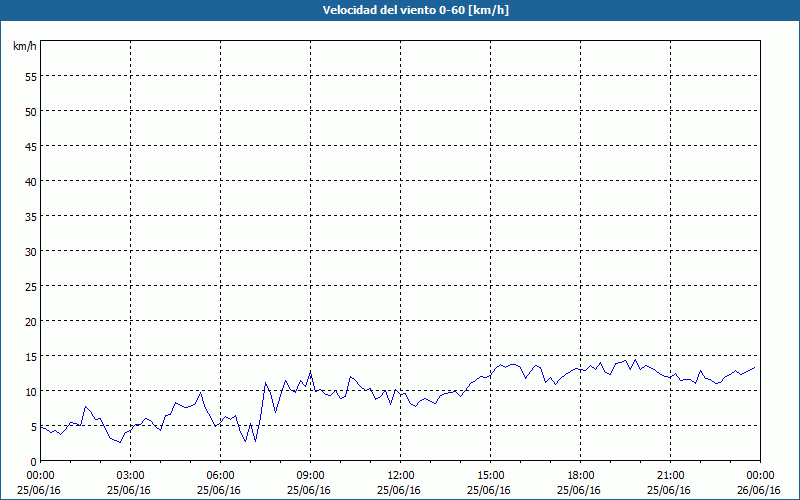The image size is (800, 500).
Task: Click the 25 y-axis tick label
Action: tap(30, 286)
